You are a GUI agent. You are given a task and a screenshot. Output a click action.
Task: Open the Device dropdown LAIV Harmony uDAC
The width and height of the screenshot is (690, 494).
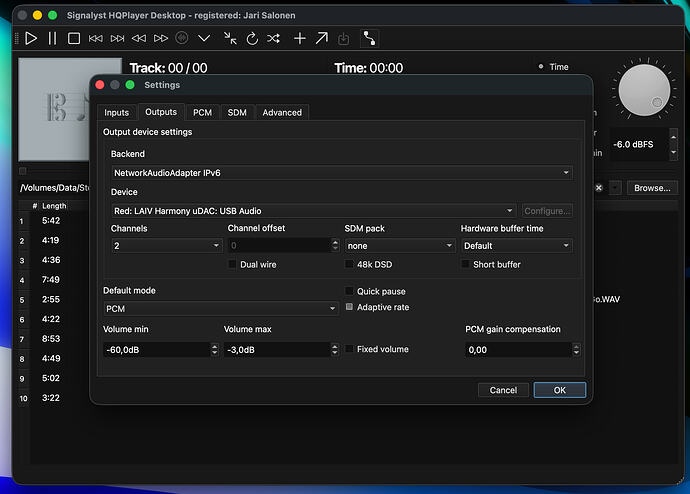coord(314,211)
